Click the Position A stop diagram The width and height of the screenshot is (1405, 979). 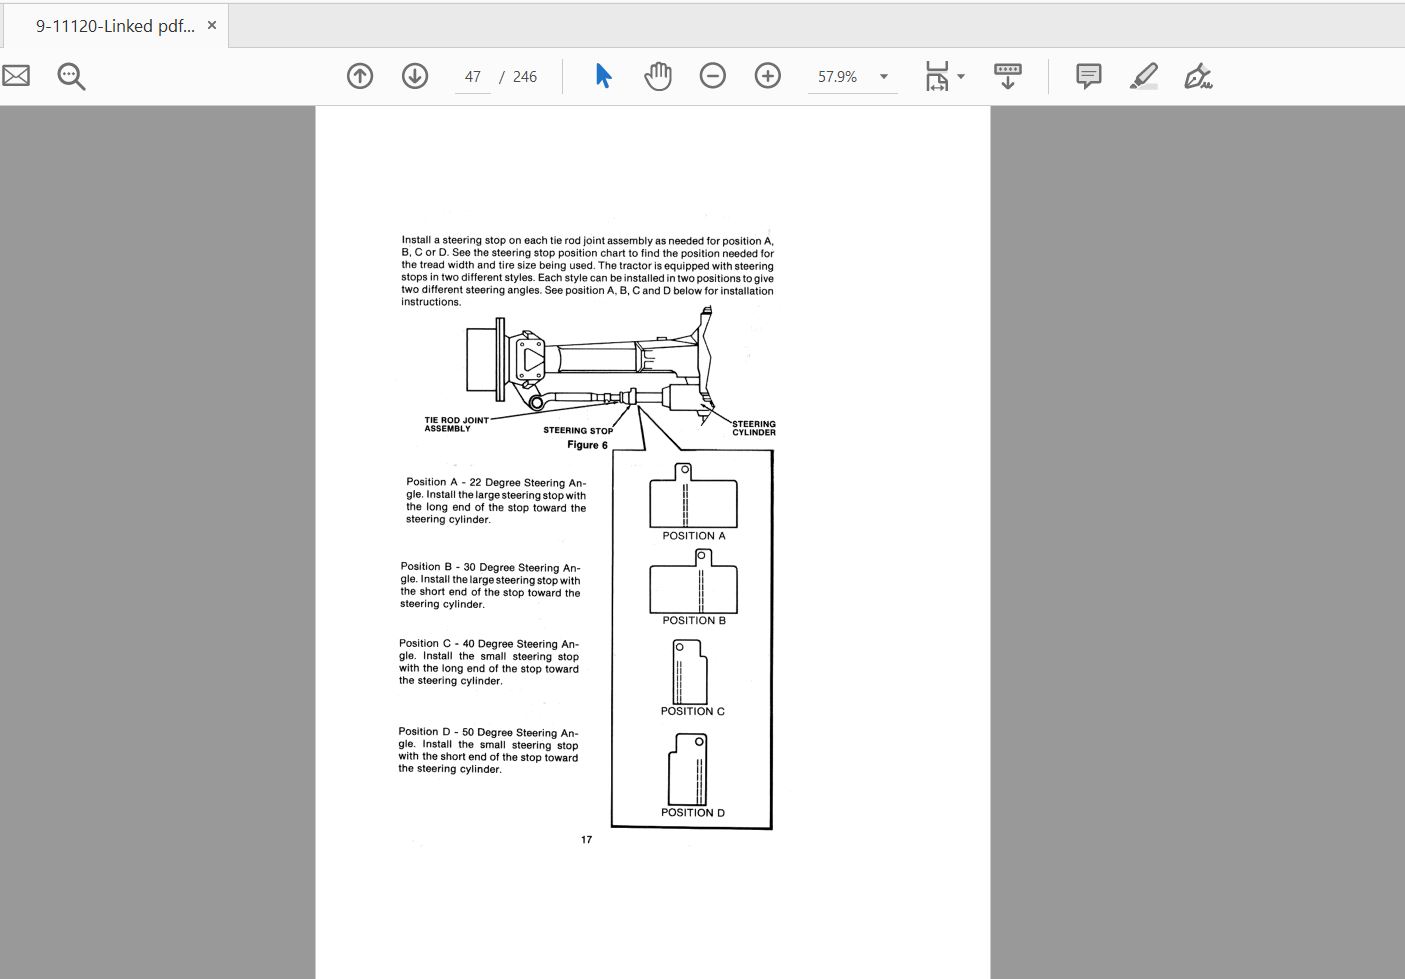pyautogui.click(x=693, y=498)
